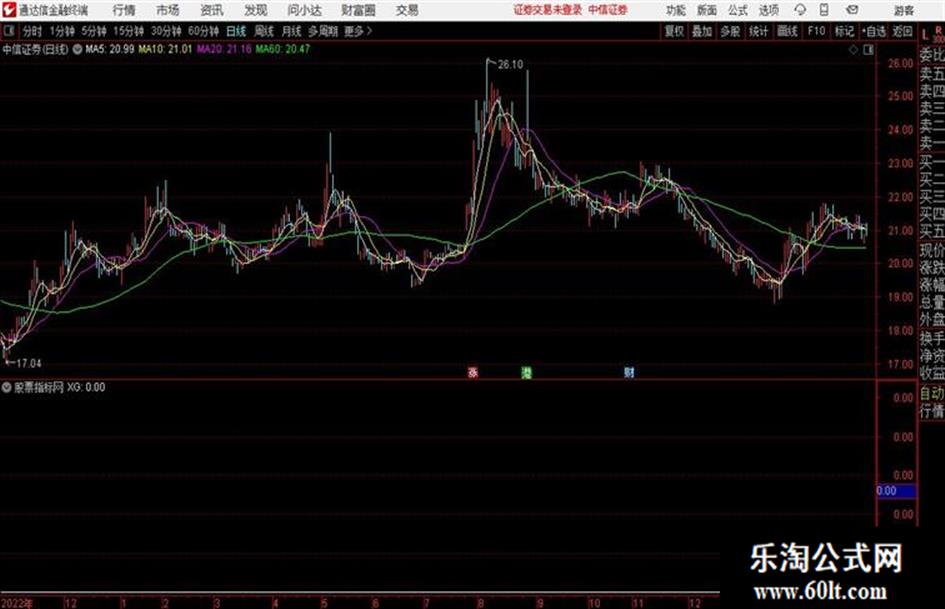Open the 公式 menu
The height and width of the screenshot is (609, 945).
pos(738,10)
